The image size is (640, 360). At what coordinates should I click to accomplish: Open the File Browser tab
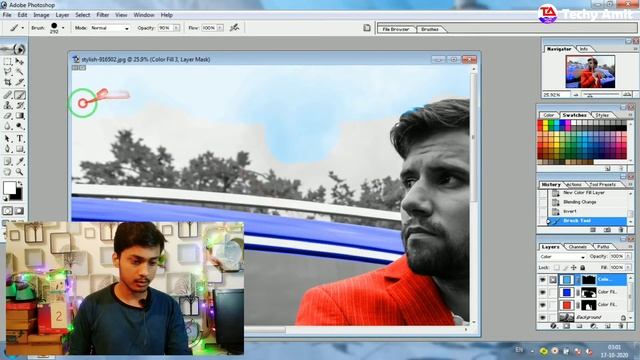[x=396, y=29]
